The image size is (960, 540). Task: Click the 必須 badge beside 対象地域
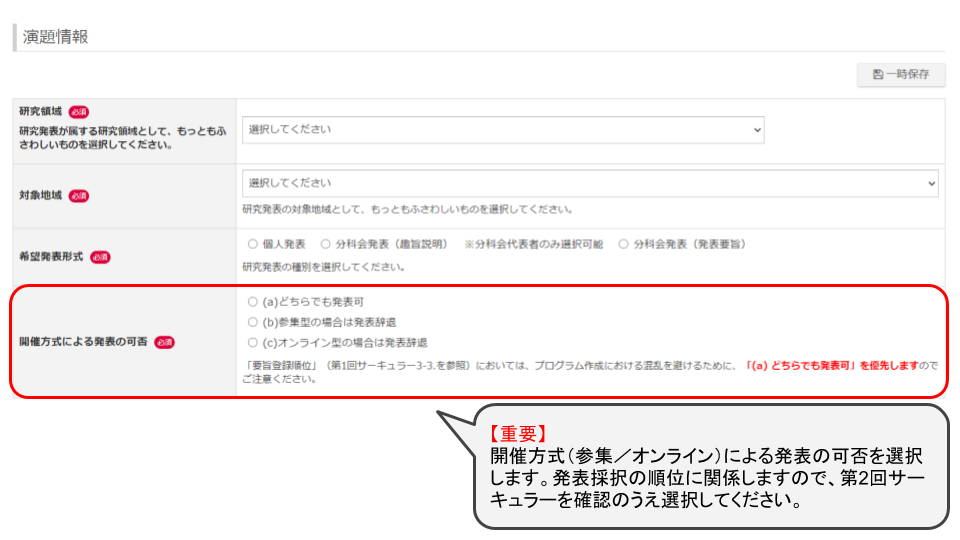79,196
